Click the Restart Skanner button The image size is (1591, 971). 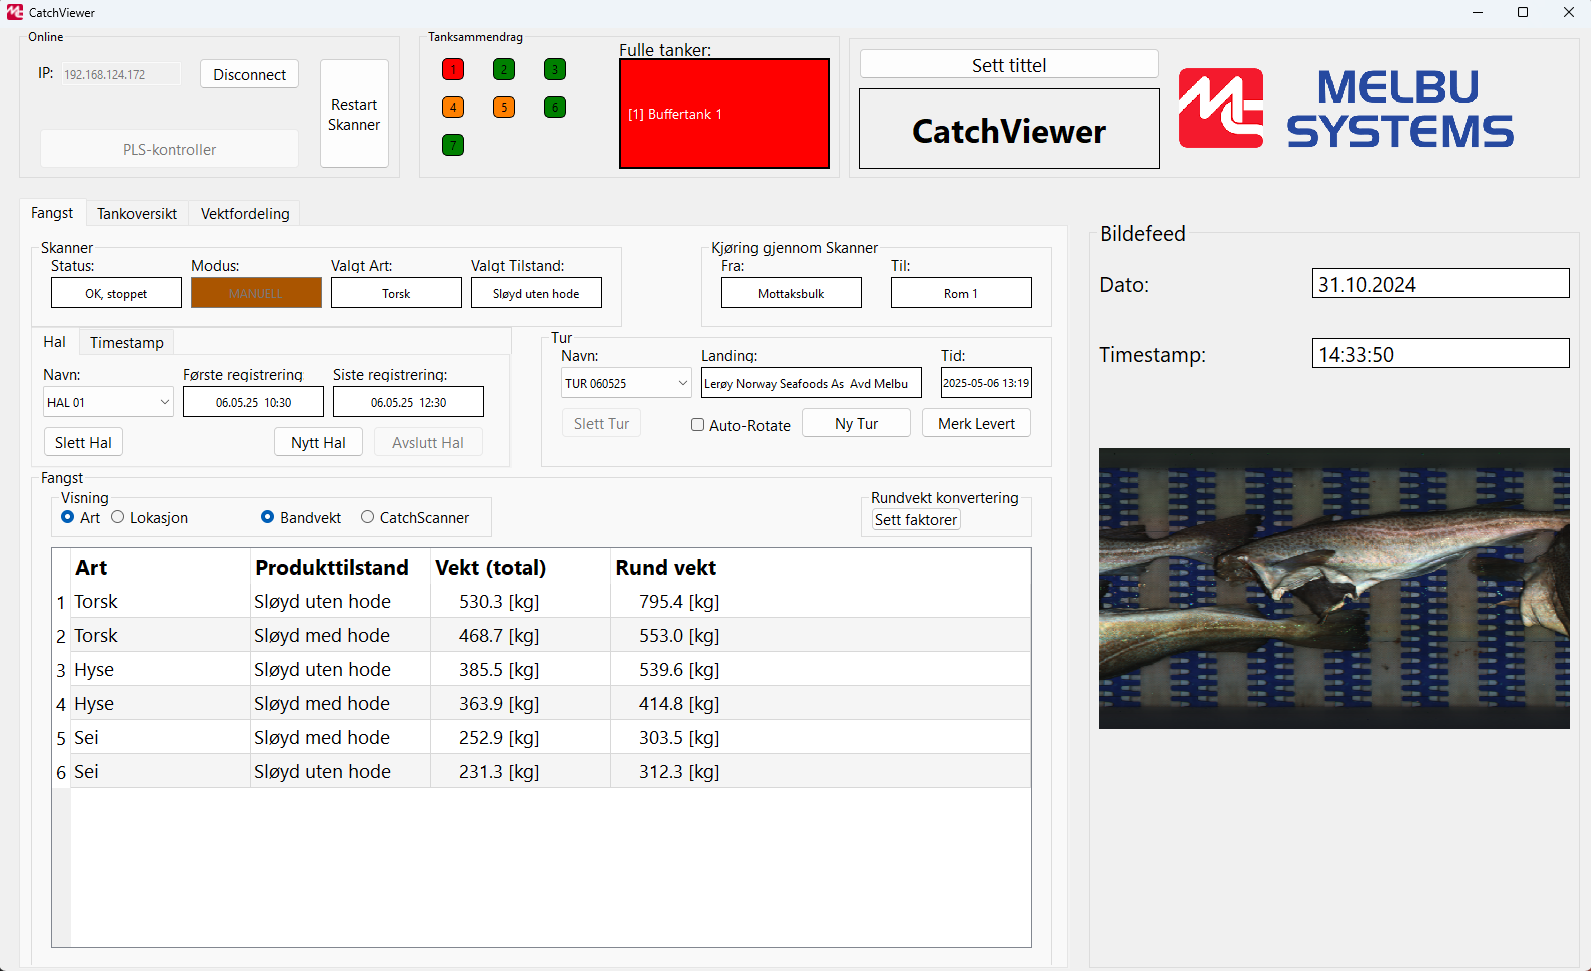click(354, 114)
